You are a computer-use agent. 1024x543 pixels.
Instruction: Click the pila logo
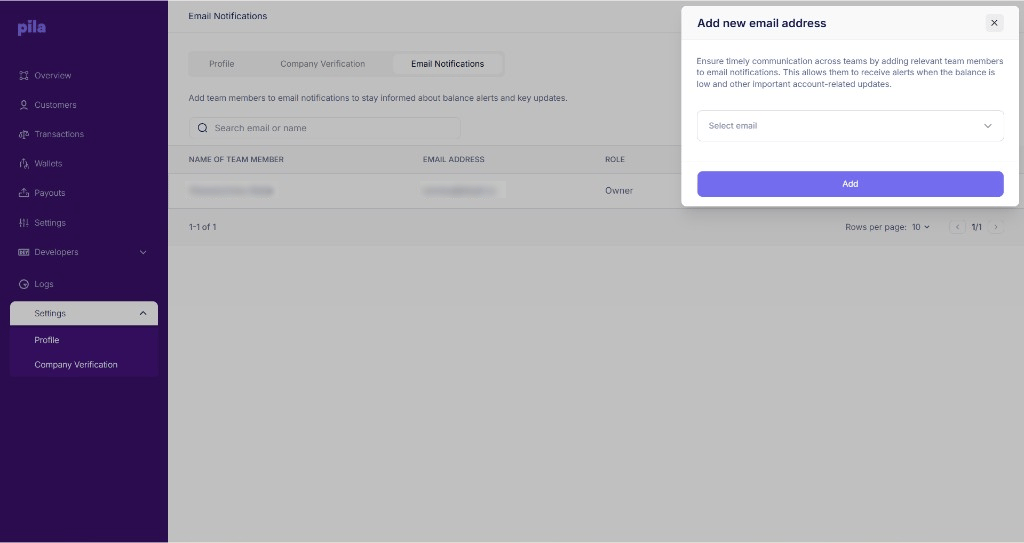[31, 27]
